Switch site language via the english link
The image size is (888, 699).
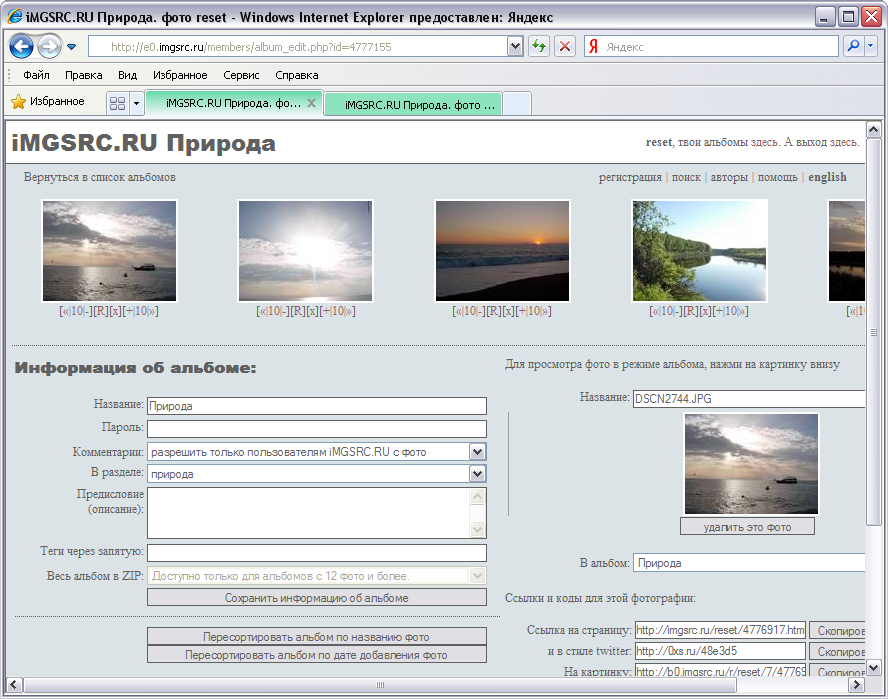pos(825,177)
